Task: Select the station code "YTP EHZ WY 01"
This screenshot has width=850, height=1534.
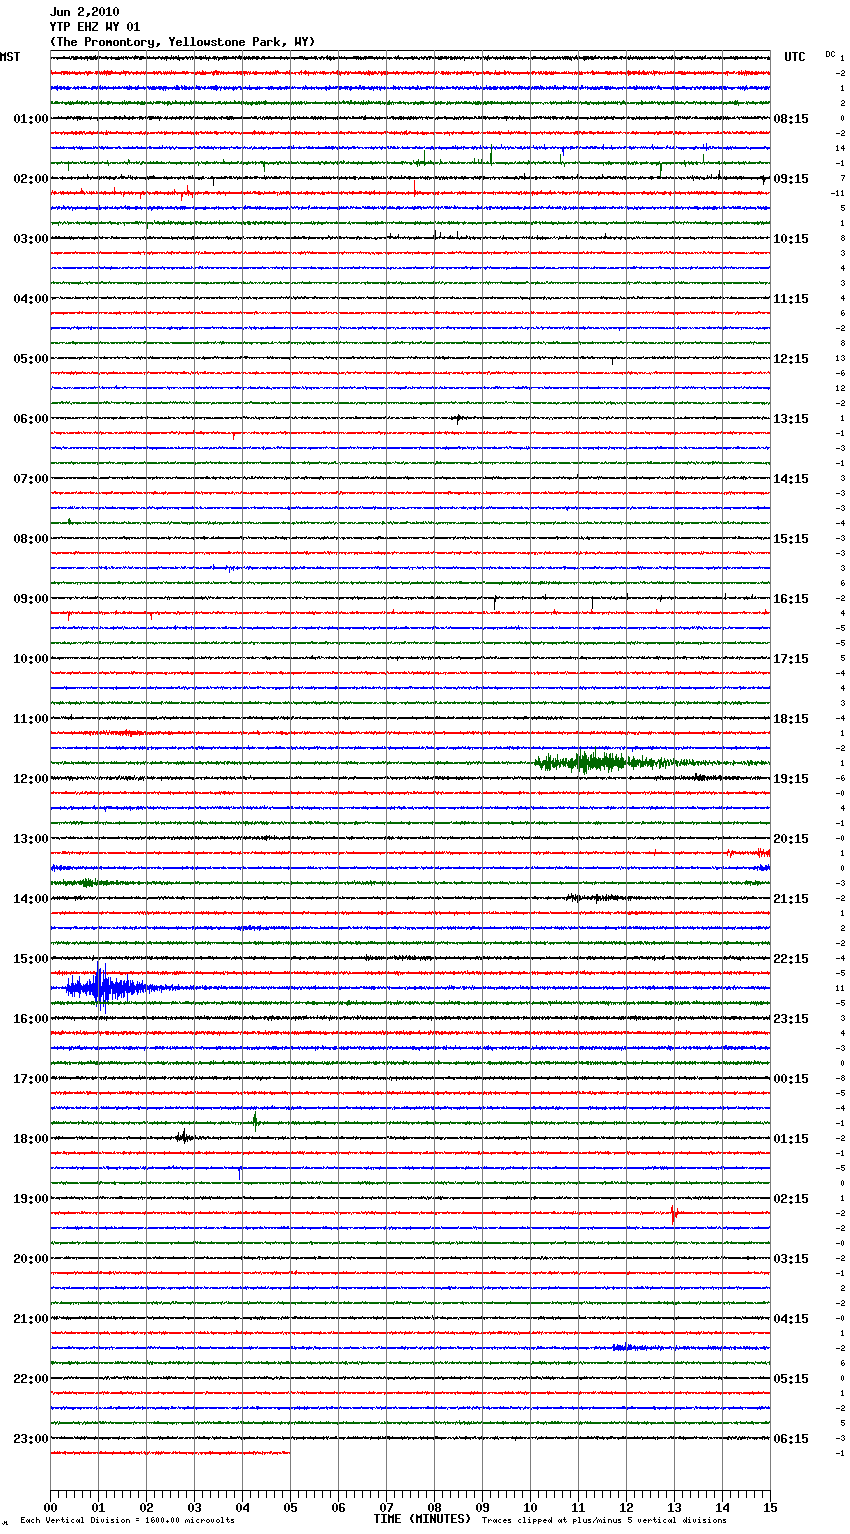Action: (x=95, y=27)
